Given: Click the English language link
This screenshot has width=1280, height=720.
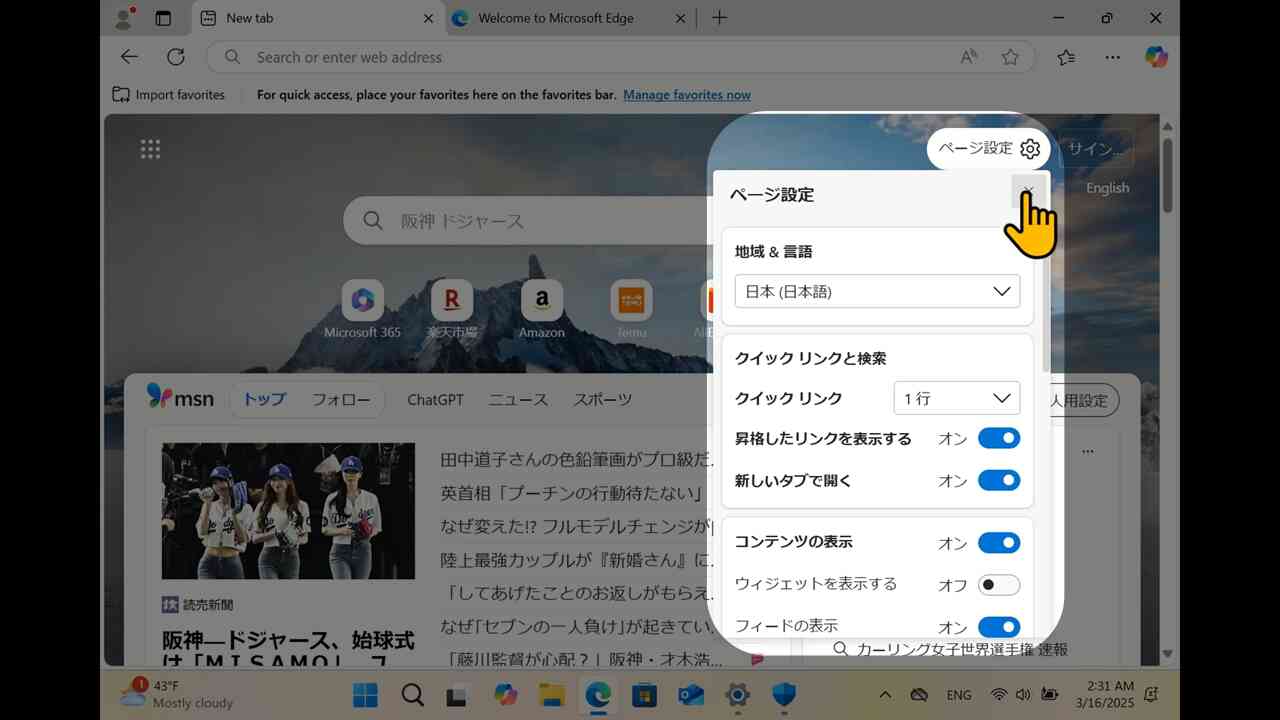Looking at the screenshot, I should 1107,188.
